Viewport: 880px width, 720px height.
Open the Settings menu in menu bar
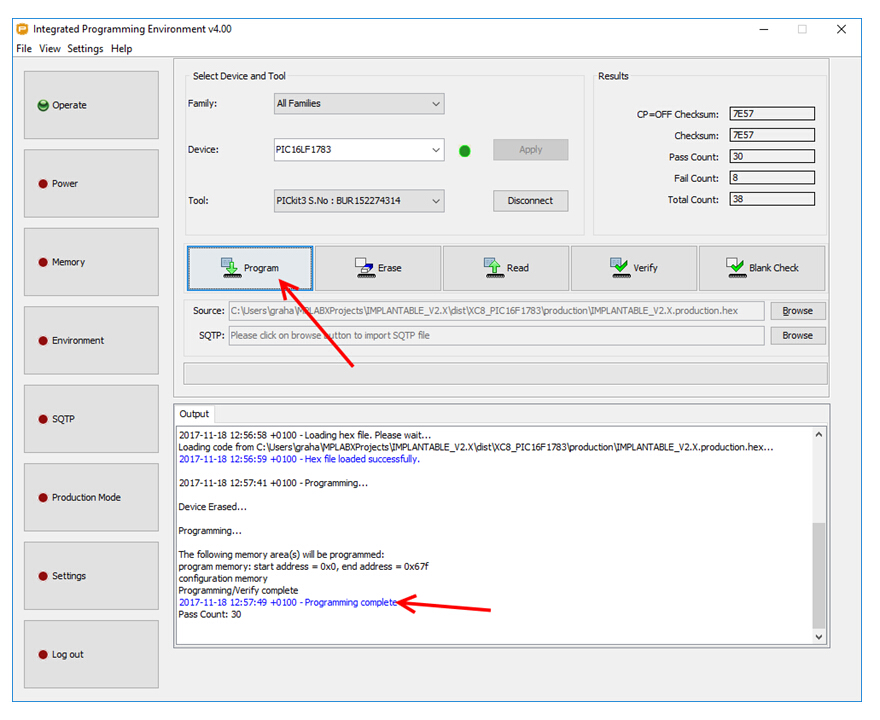[x=85, y=49]
